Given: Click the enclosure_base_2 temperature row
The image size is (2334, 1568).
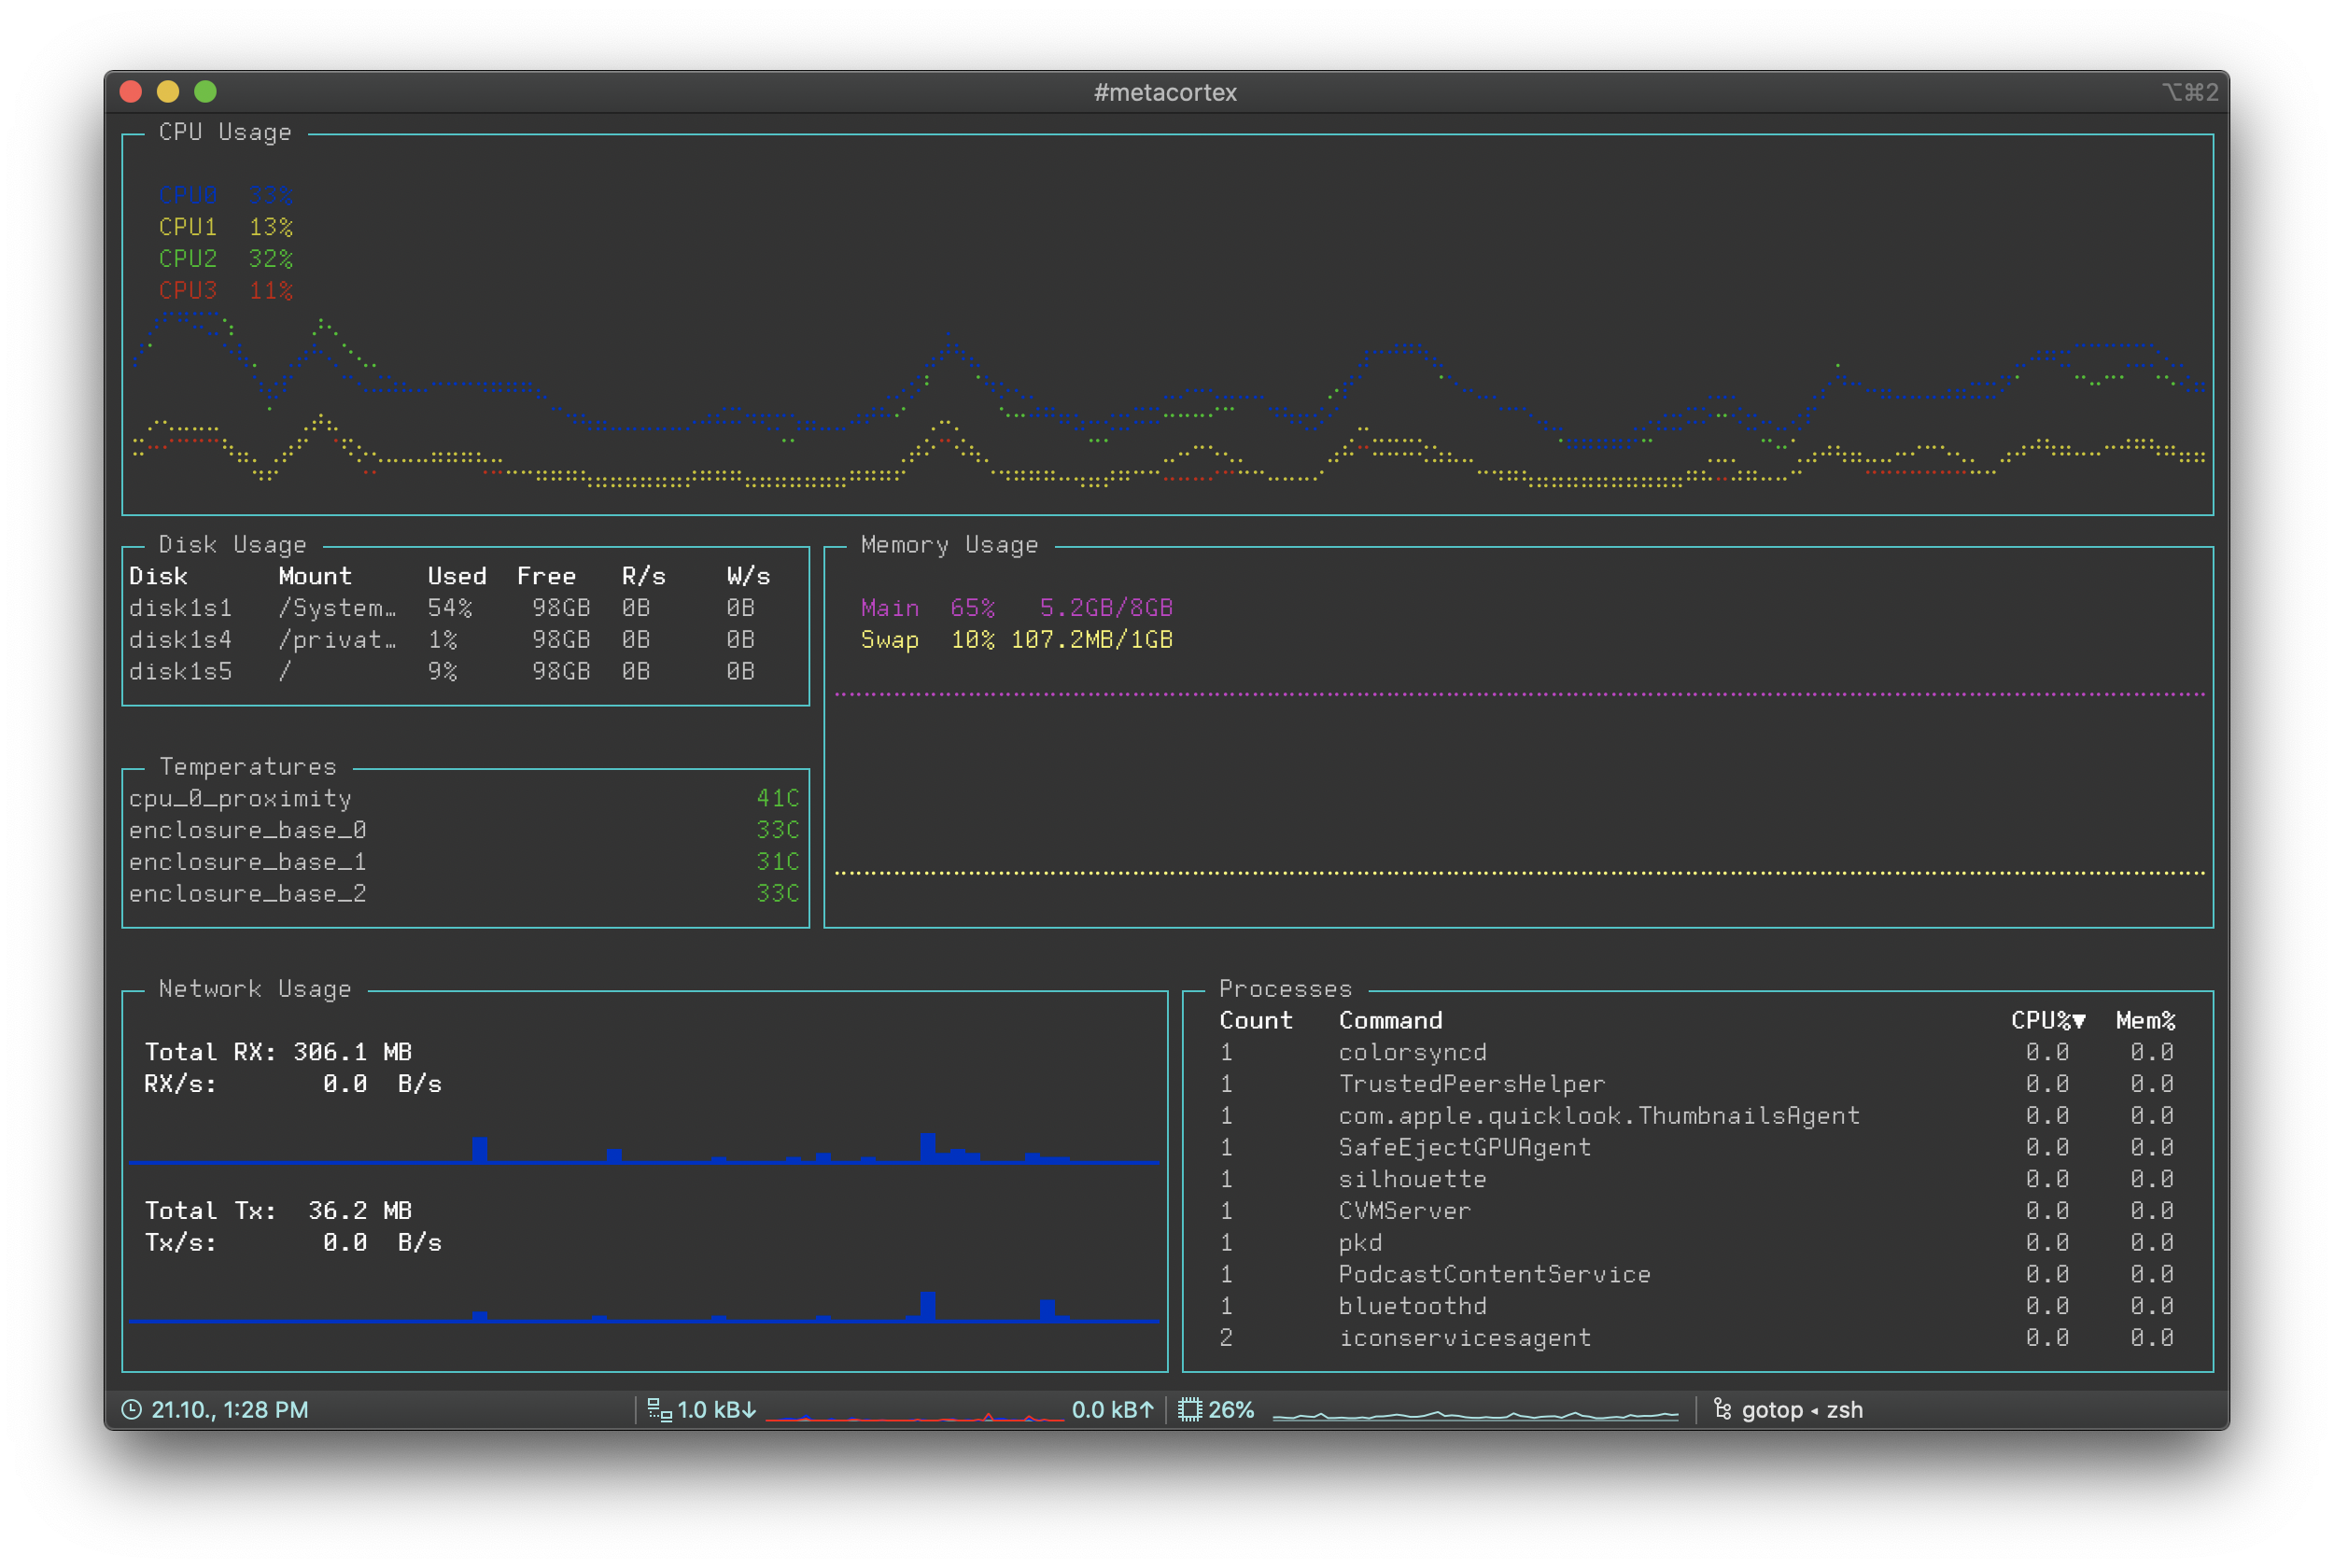Looking at the screenshot, I should click(465, 894).
